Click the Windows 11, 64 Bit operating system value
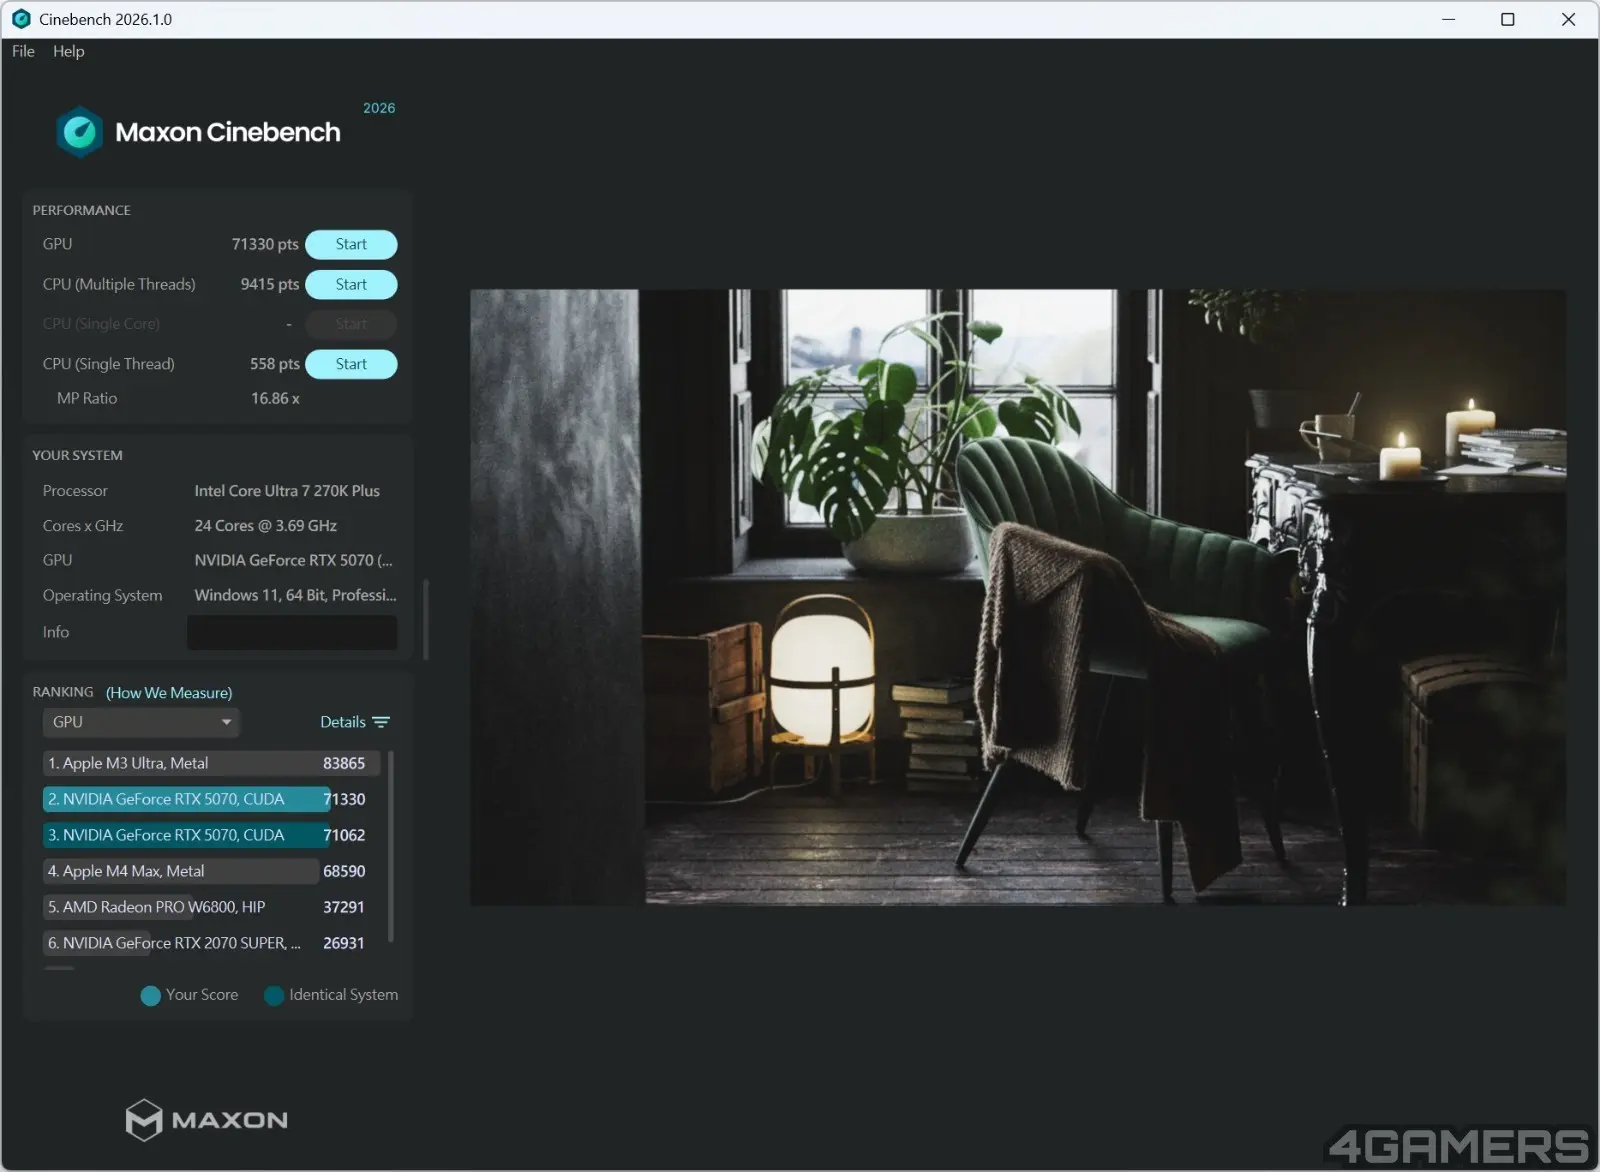 pos(295,595)
